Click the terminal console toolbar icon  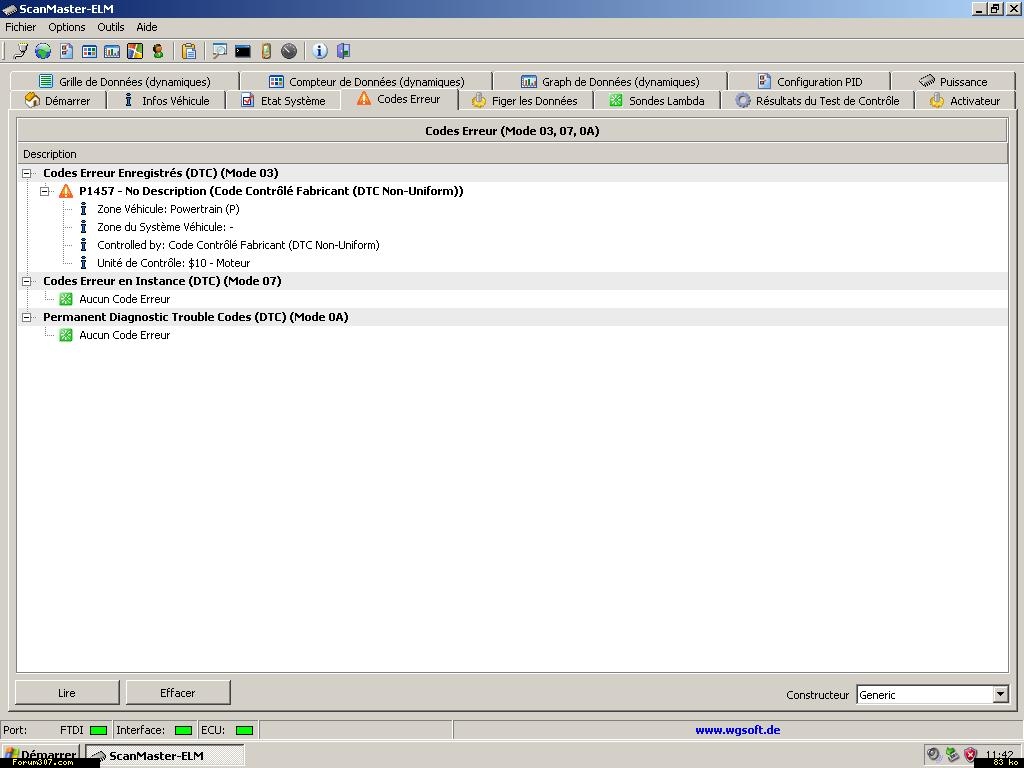pyautogui.click(x=243, y=51)
